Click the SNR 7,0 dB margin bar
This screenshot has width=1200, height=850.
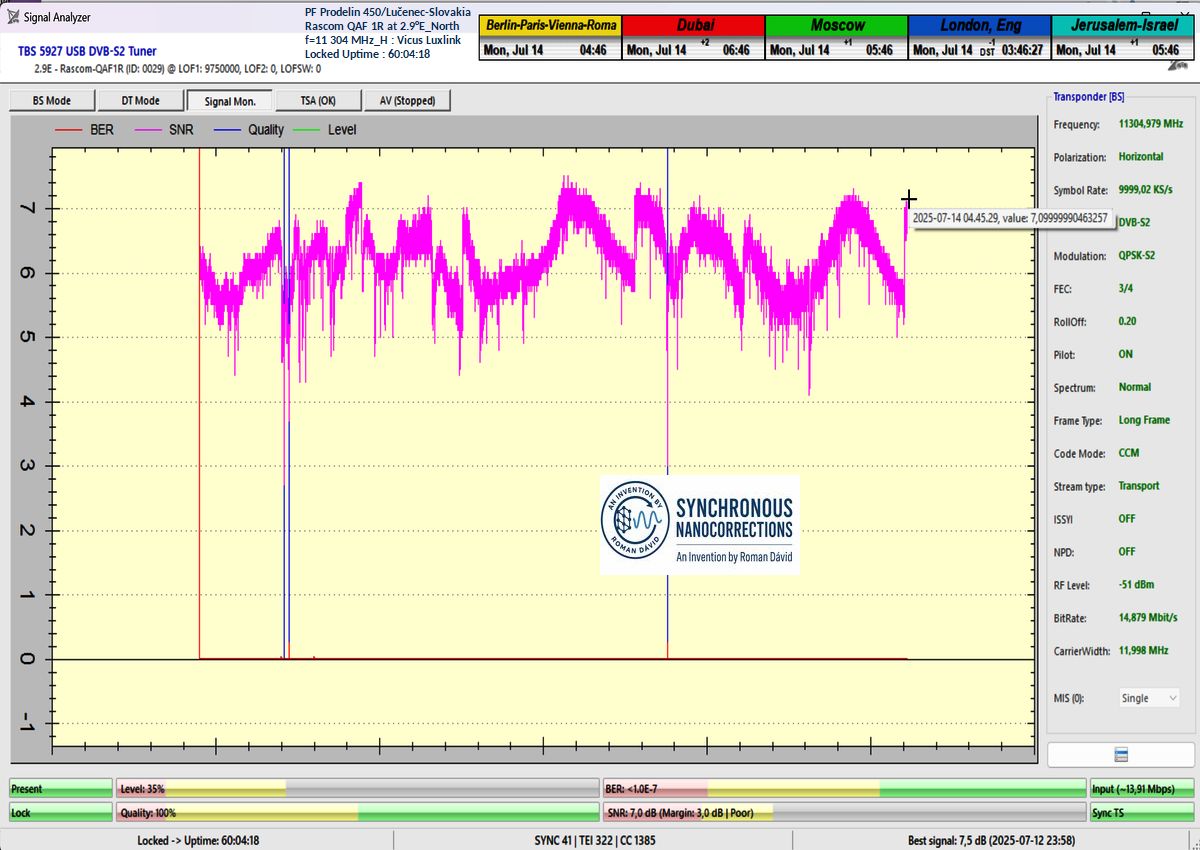click(844, 813)
